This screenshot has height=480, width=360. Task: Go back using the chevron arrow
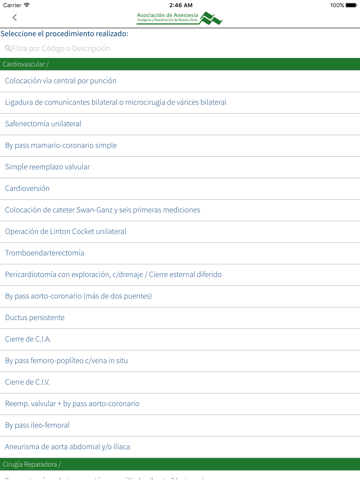point(14,18)
